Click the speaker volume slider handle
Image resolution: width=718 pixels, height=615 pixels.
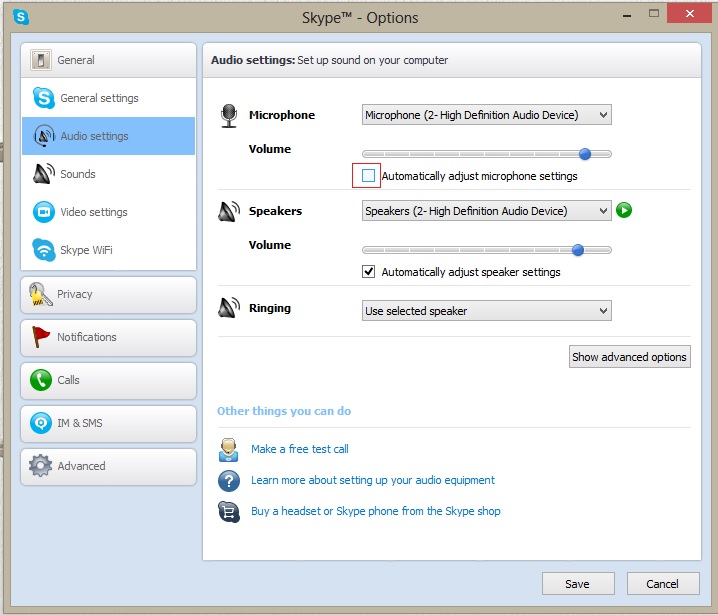click(x=578, y=250)
